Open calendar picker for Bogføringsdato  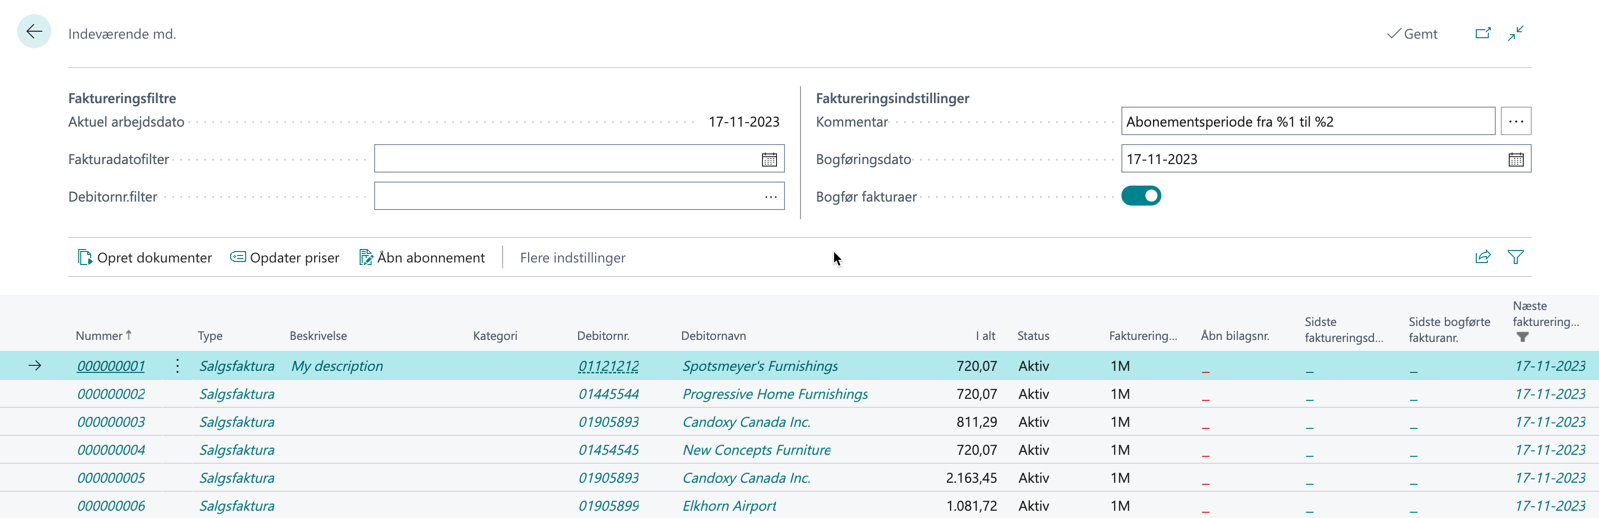pyautogui.click(x=1516, y=159)
